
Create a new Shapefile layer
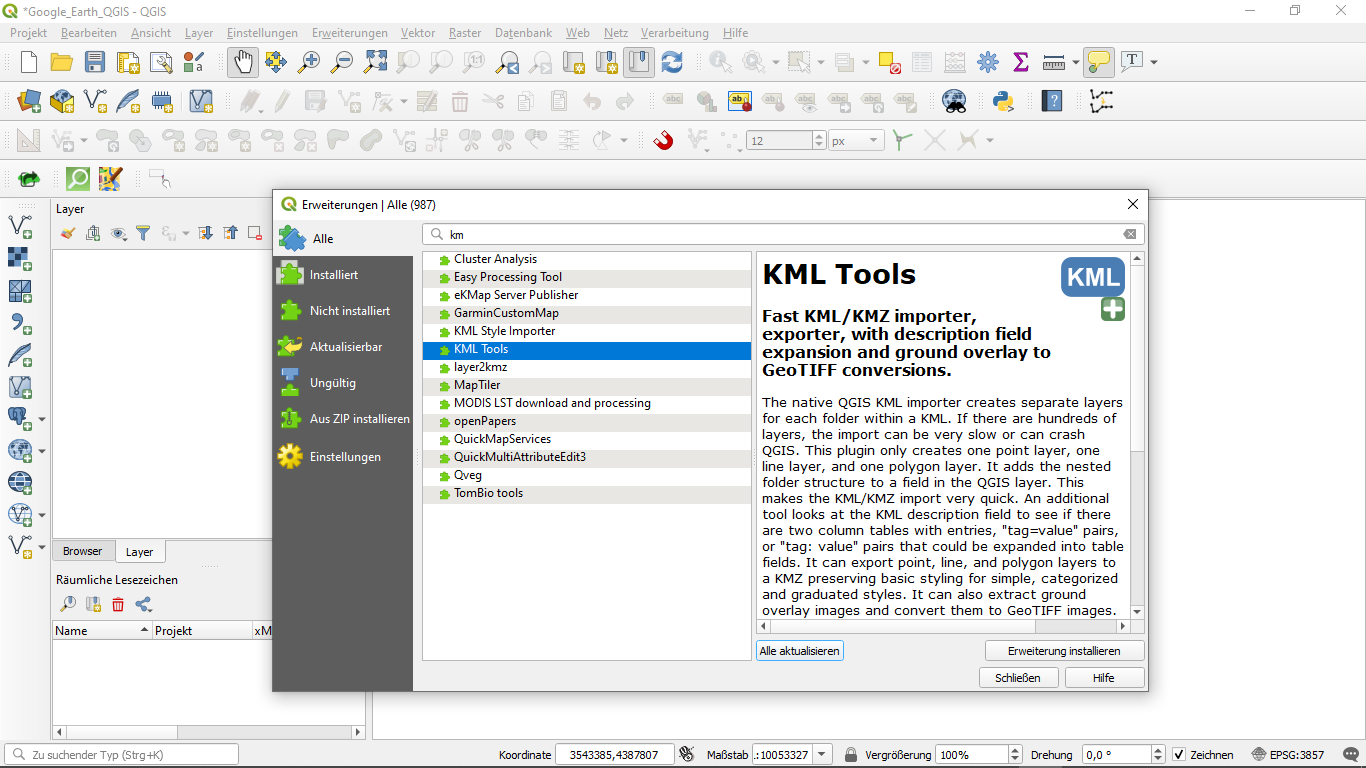click(95, 101)
